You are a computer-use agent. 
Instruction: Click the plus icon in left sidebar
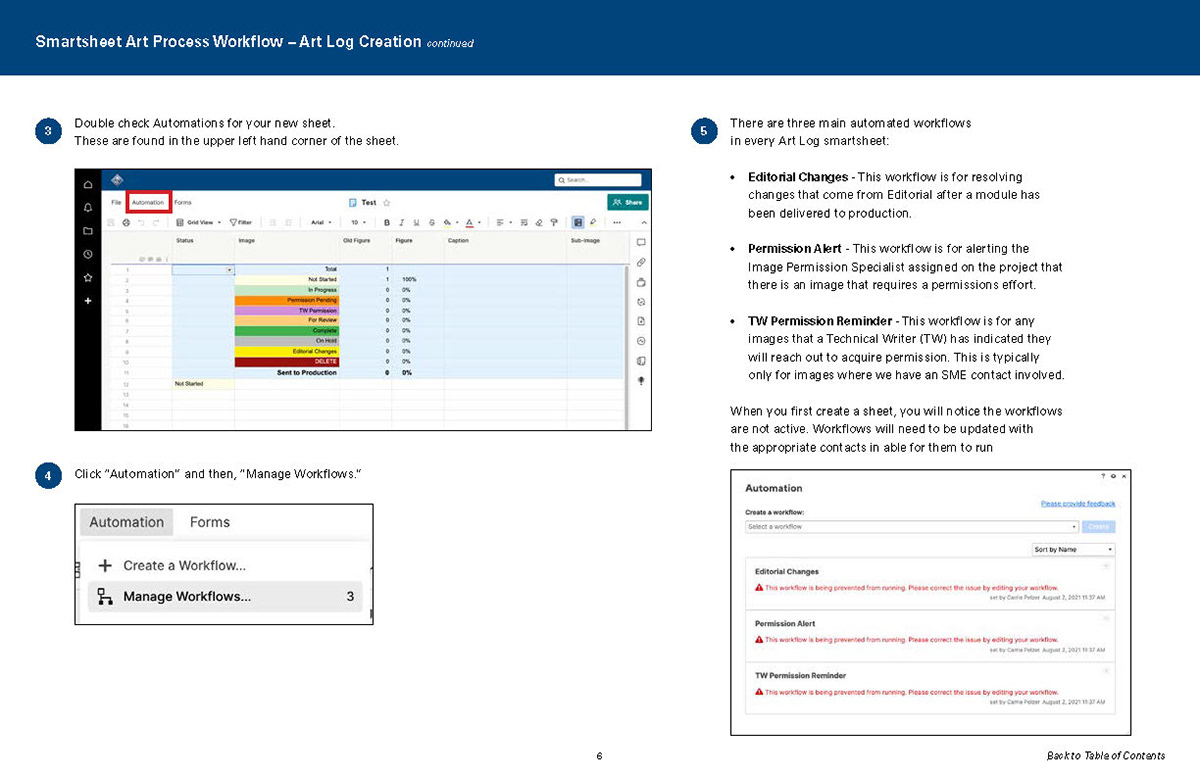click(x=88, y=300)
